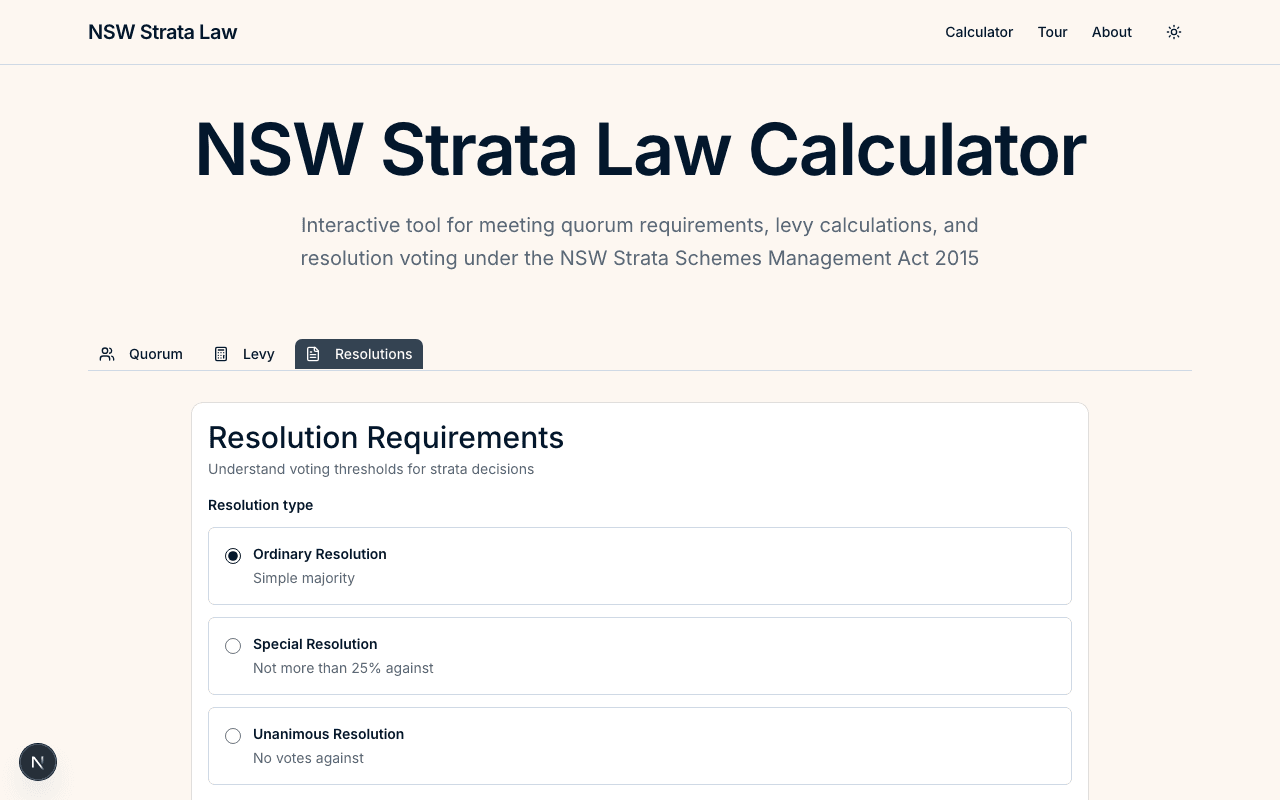Select the Unanimous Resolution radio button
The image size is (1280, 800).
233,736
